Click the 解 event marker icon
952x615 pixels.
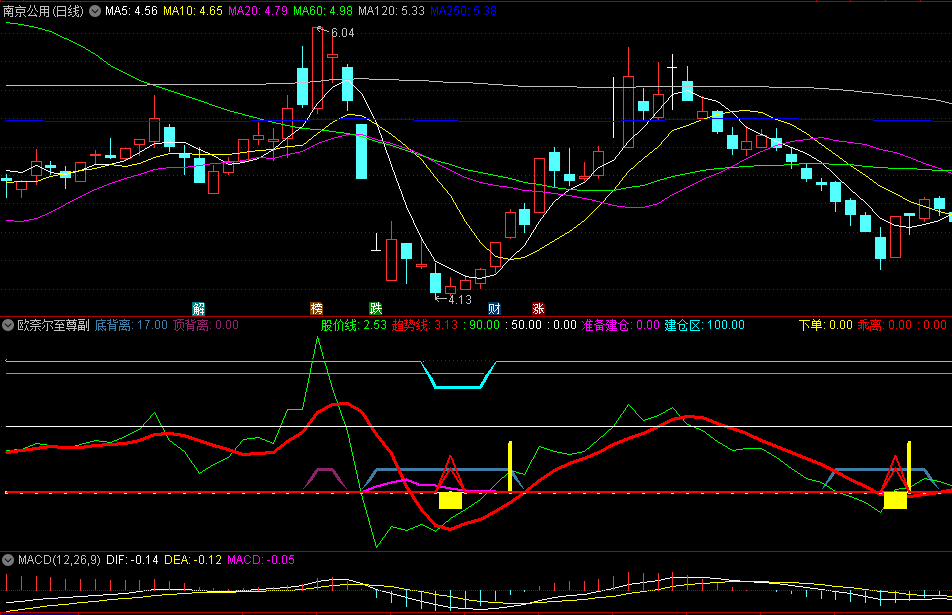(x=199, y=308)
